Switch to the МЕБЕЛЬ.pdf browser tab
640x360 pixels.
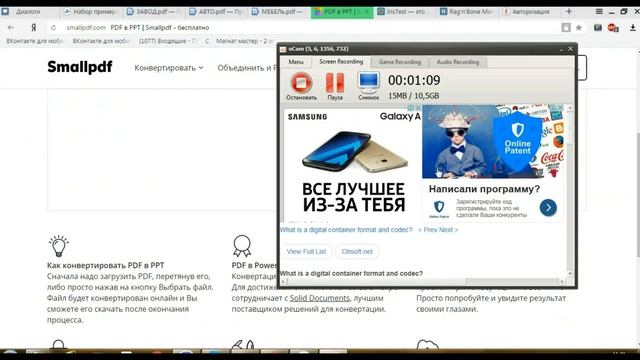pyautogui.click(x=279, y=12)
